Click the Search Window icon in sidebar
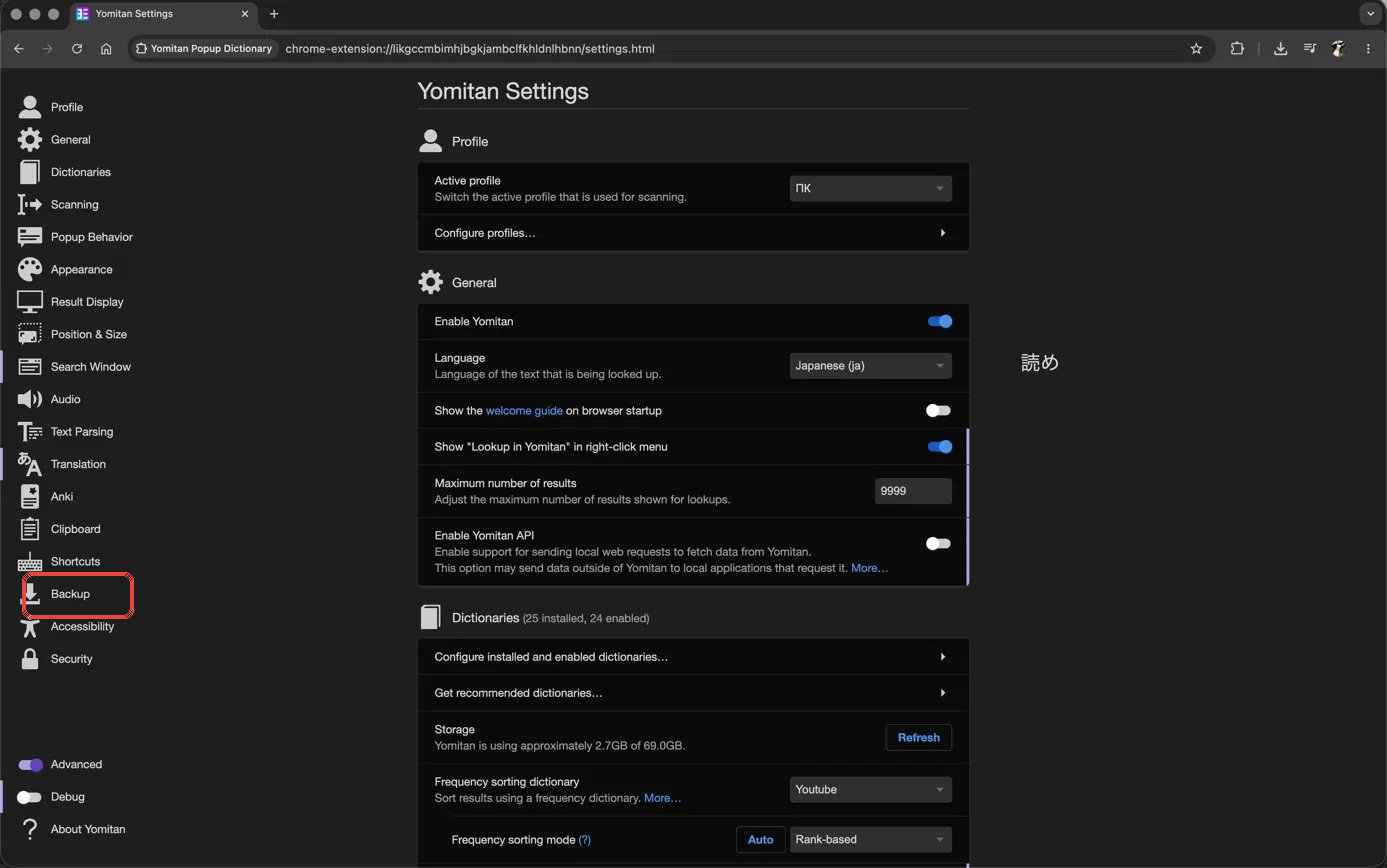This screenshot has width=1387, height=868. pos(30,367)
